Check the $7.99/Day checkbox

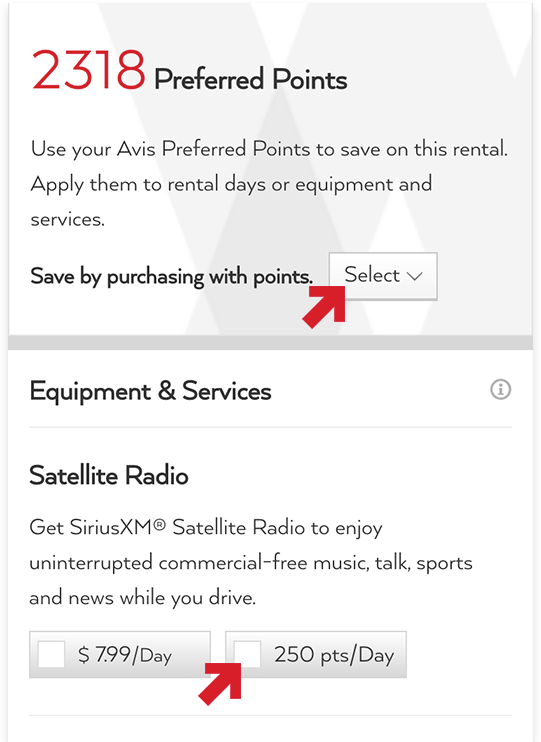click(x=51, y=654)
